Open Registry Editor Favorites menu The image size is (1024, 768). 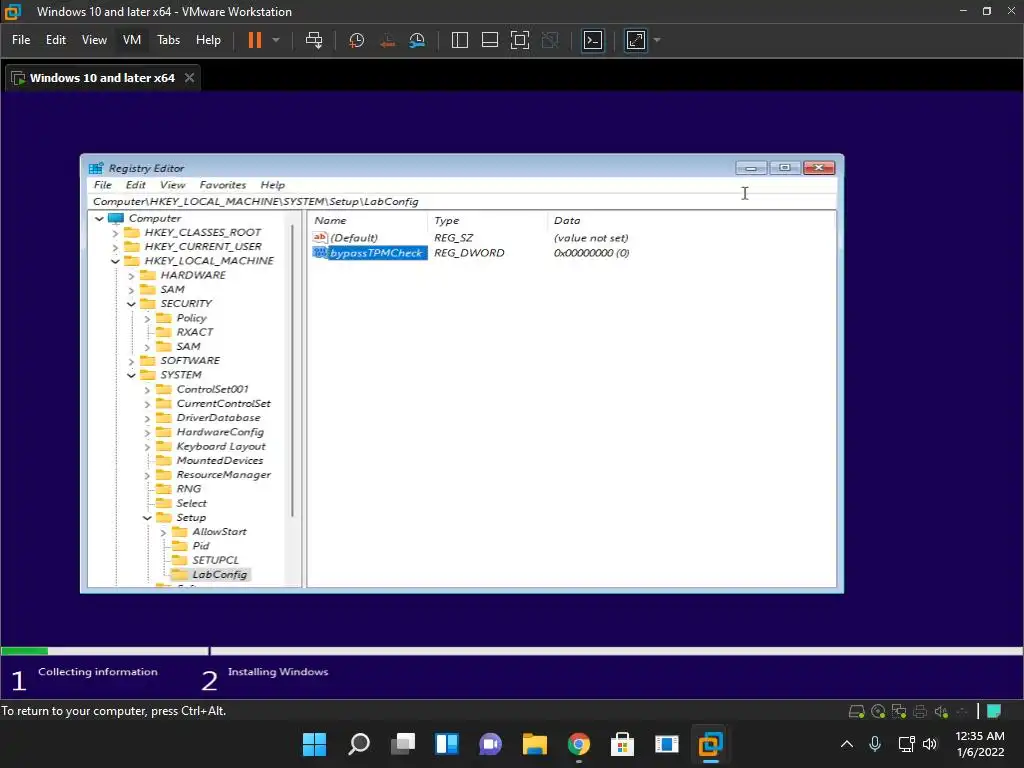click(x=223, y=185)
